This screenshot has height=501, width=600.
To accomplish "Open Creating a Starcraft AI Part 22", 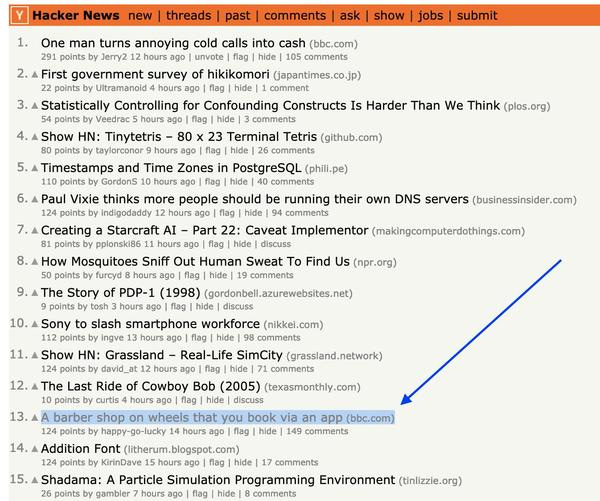I will click(x=204, y=230).
